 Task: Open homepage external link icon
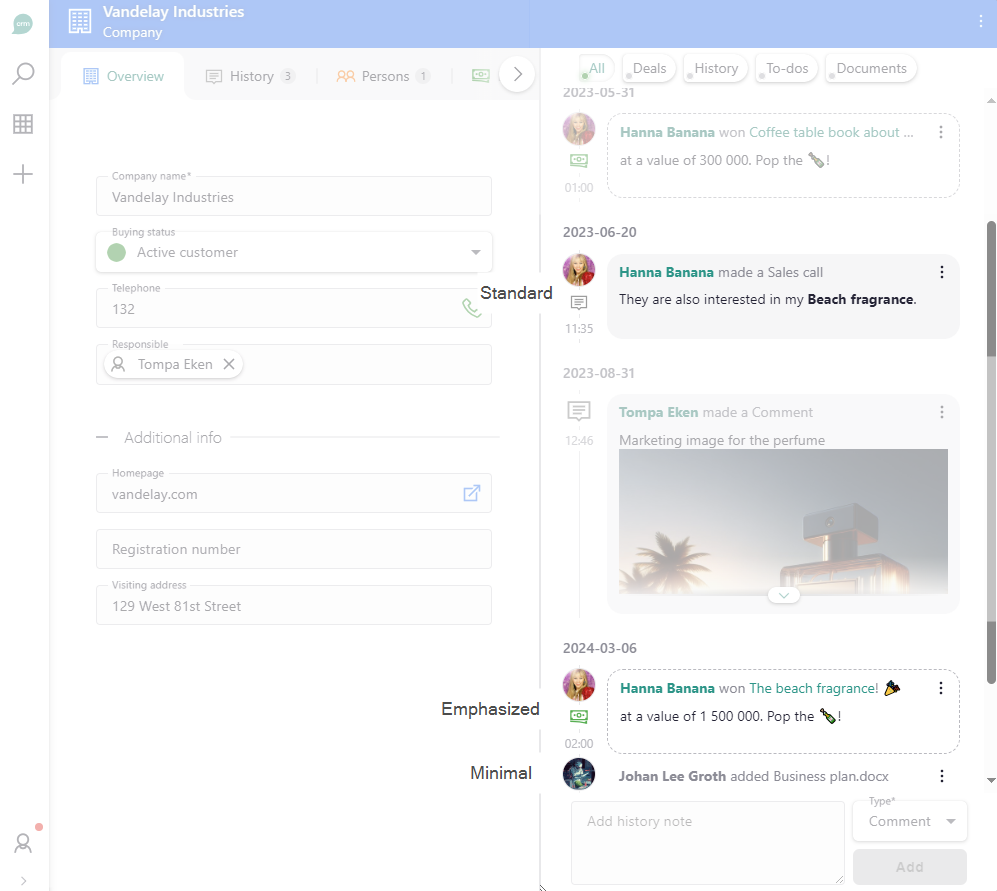(471, 493)
